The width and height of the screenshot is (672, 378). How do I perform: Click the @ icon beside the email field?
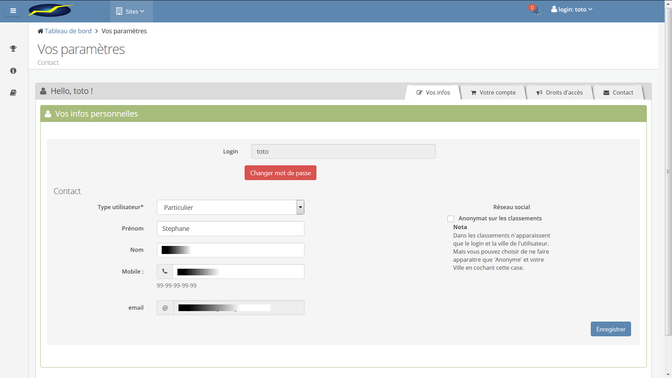coord(165,308)
